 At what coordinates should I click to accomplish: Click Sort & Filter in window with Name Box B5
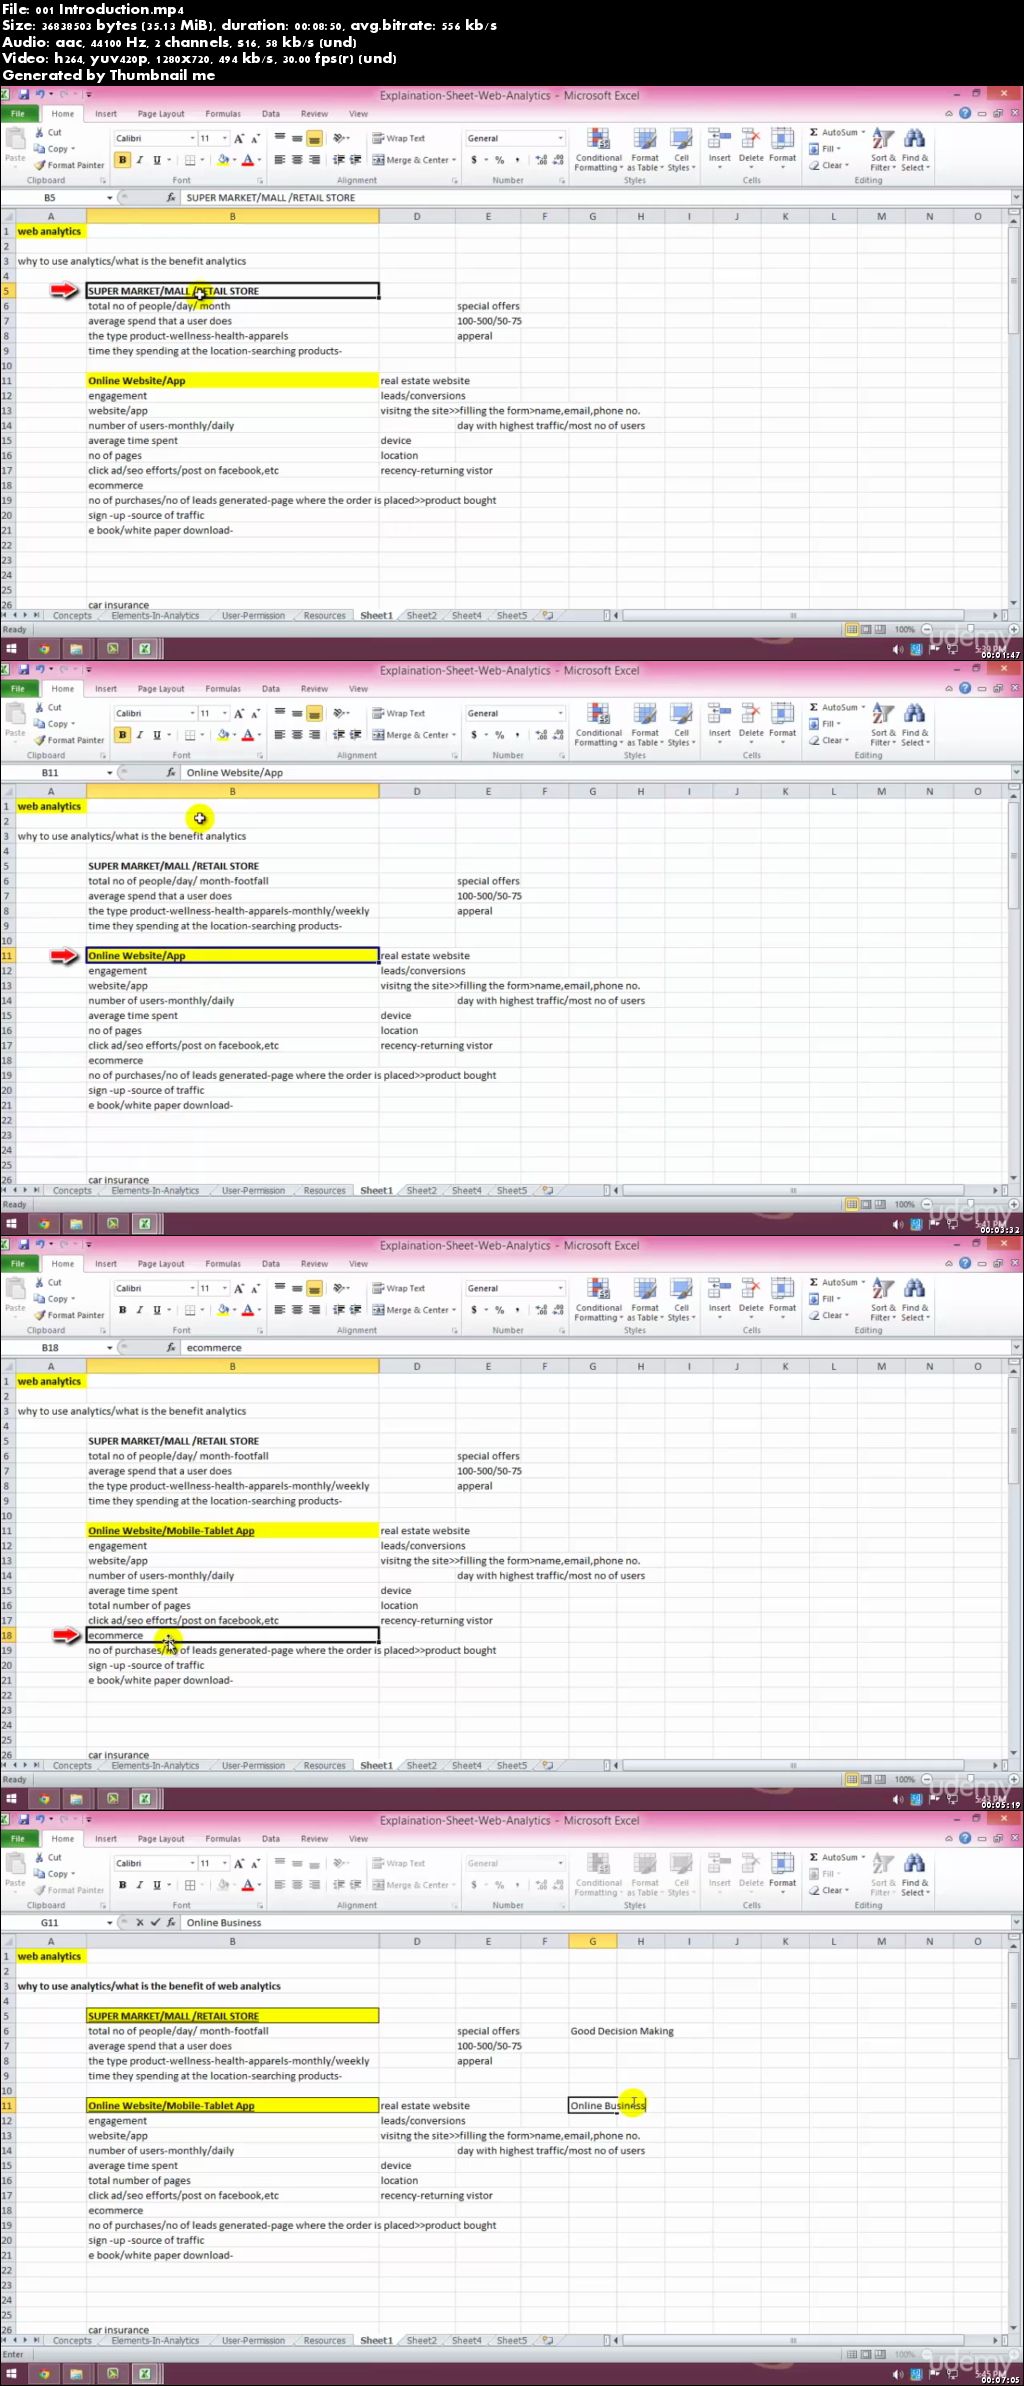[883, 149]
